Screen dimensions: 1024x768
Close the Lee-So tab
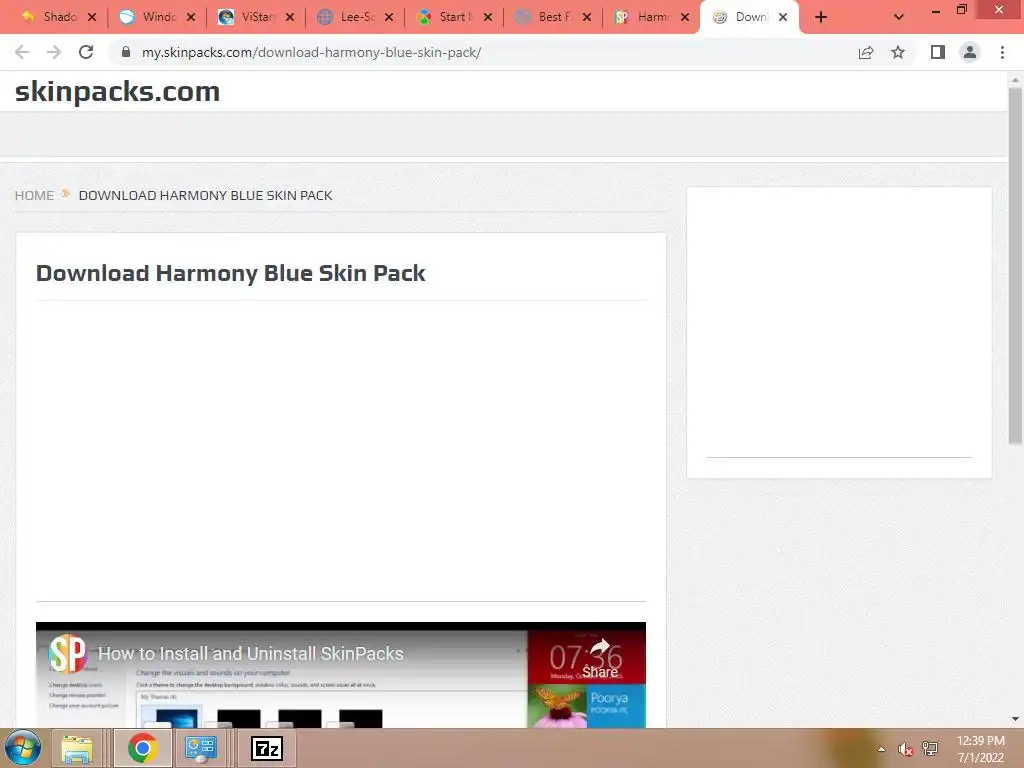pyautogui.click(x=389, y=17)
